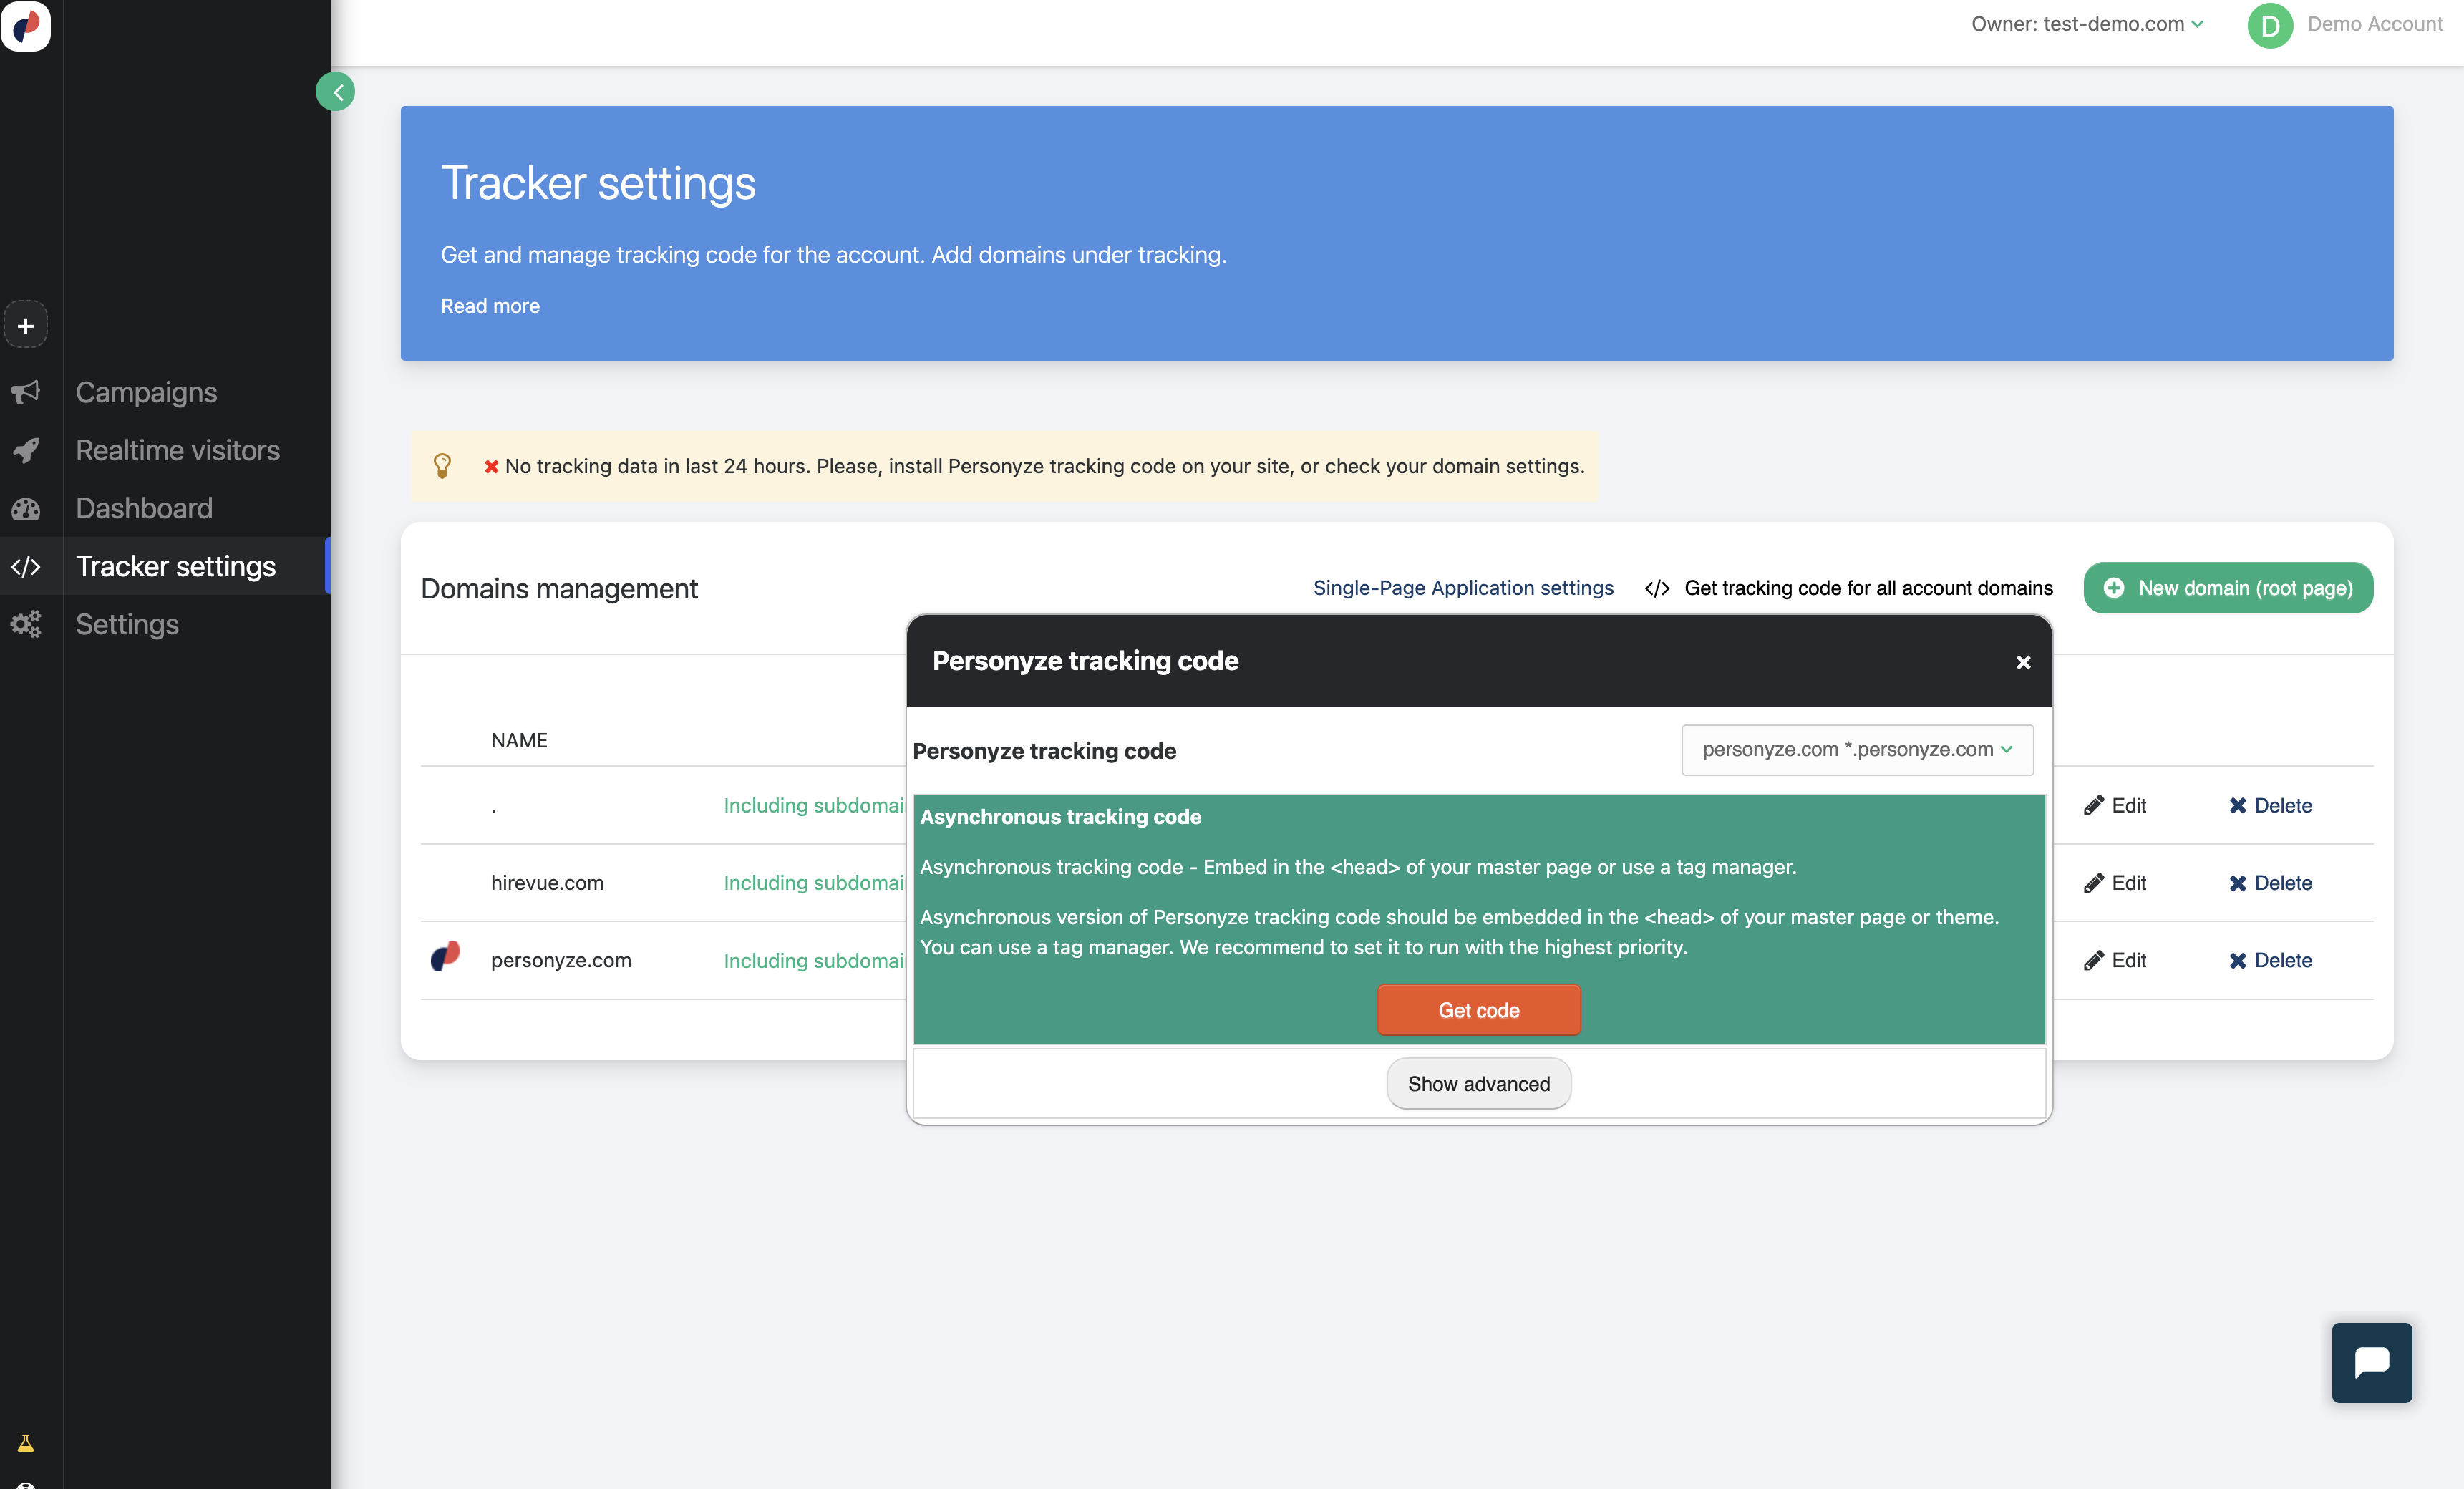Select Tracker settings menu item
The image size is (2464, 1489).
(x=176, y=566)
